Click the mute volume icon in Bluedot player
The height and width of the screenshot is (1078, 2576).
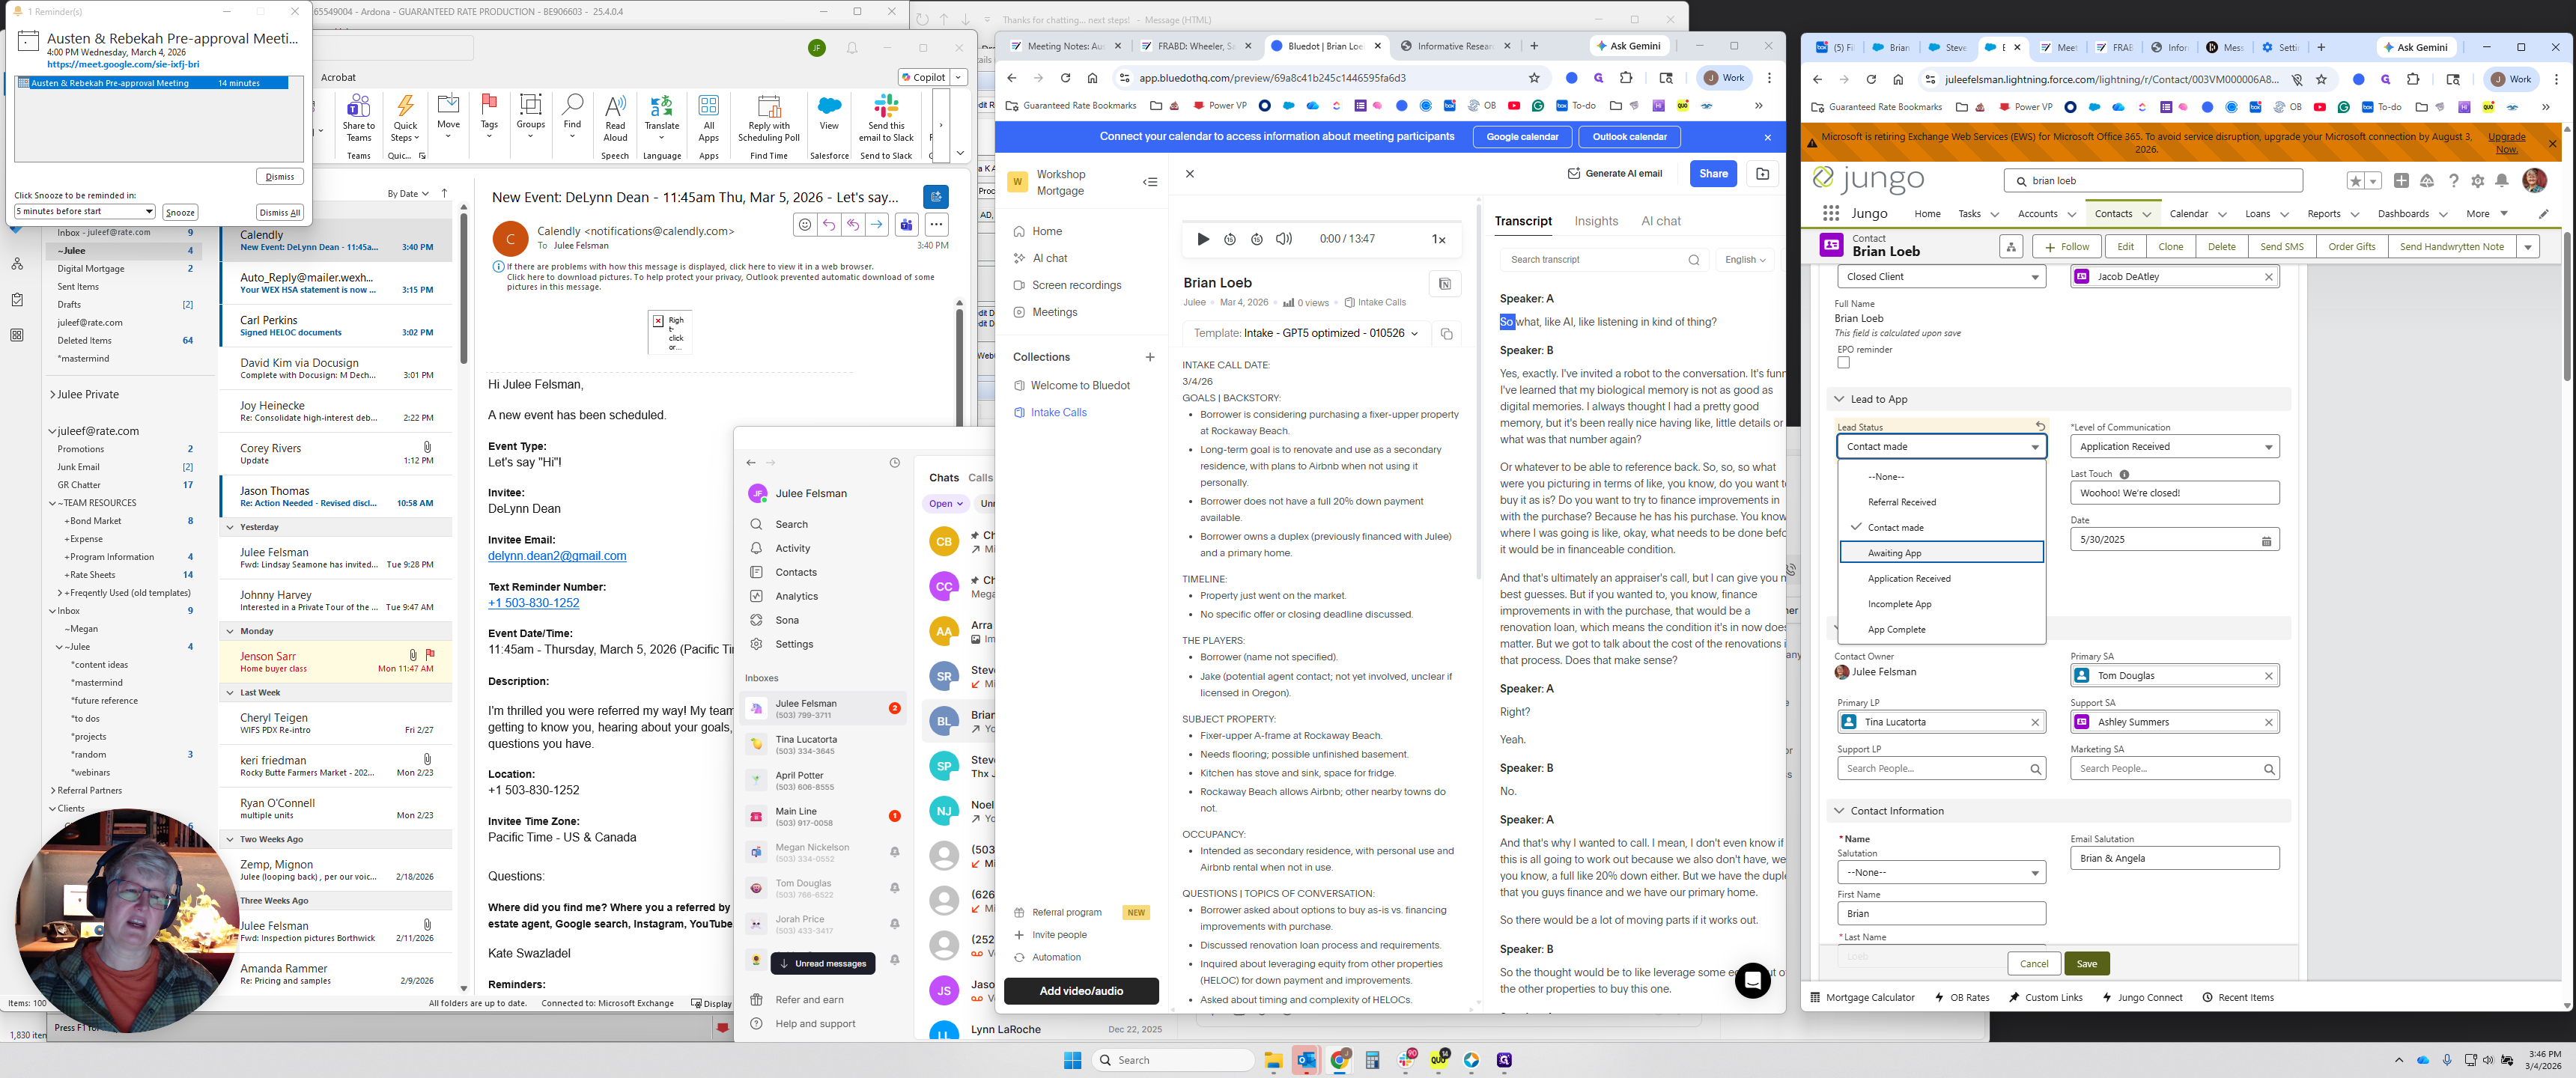pos(1284,239)
